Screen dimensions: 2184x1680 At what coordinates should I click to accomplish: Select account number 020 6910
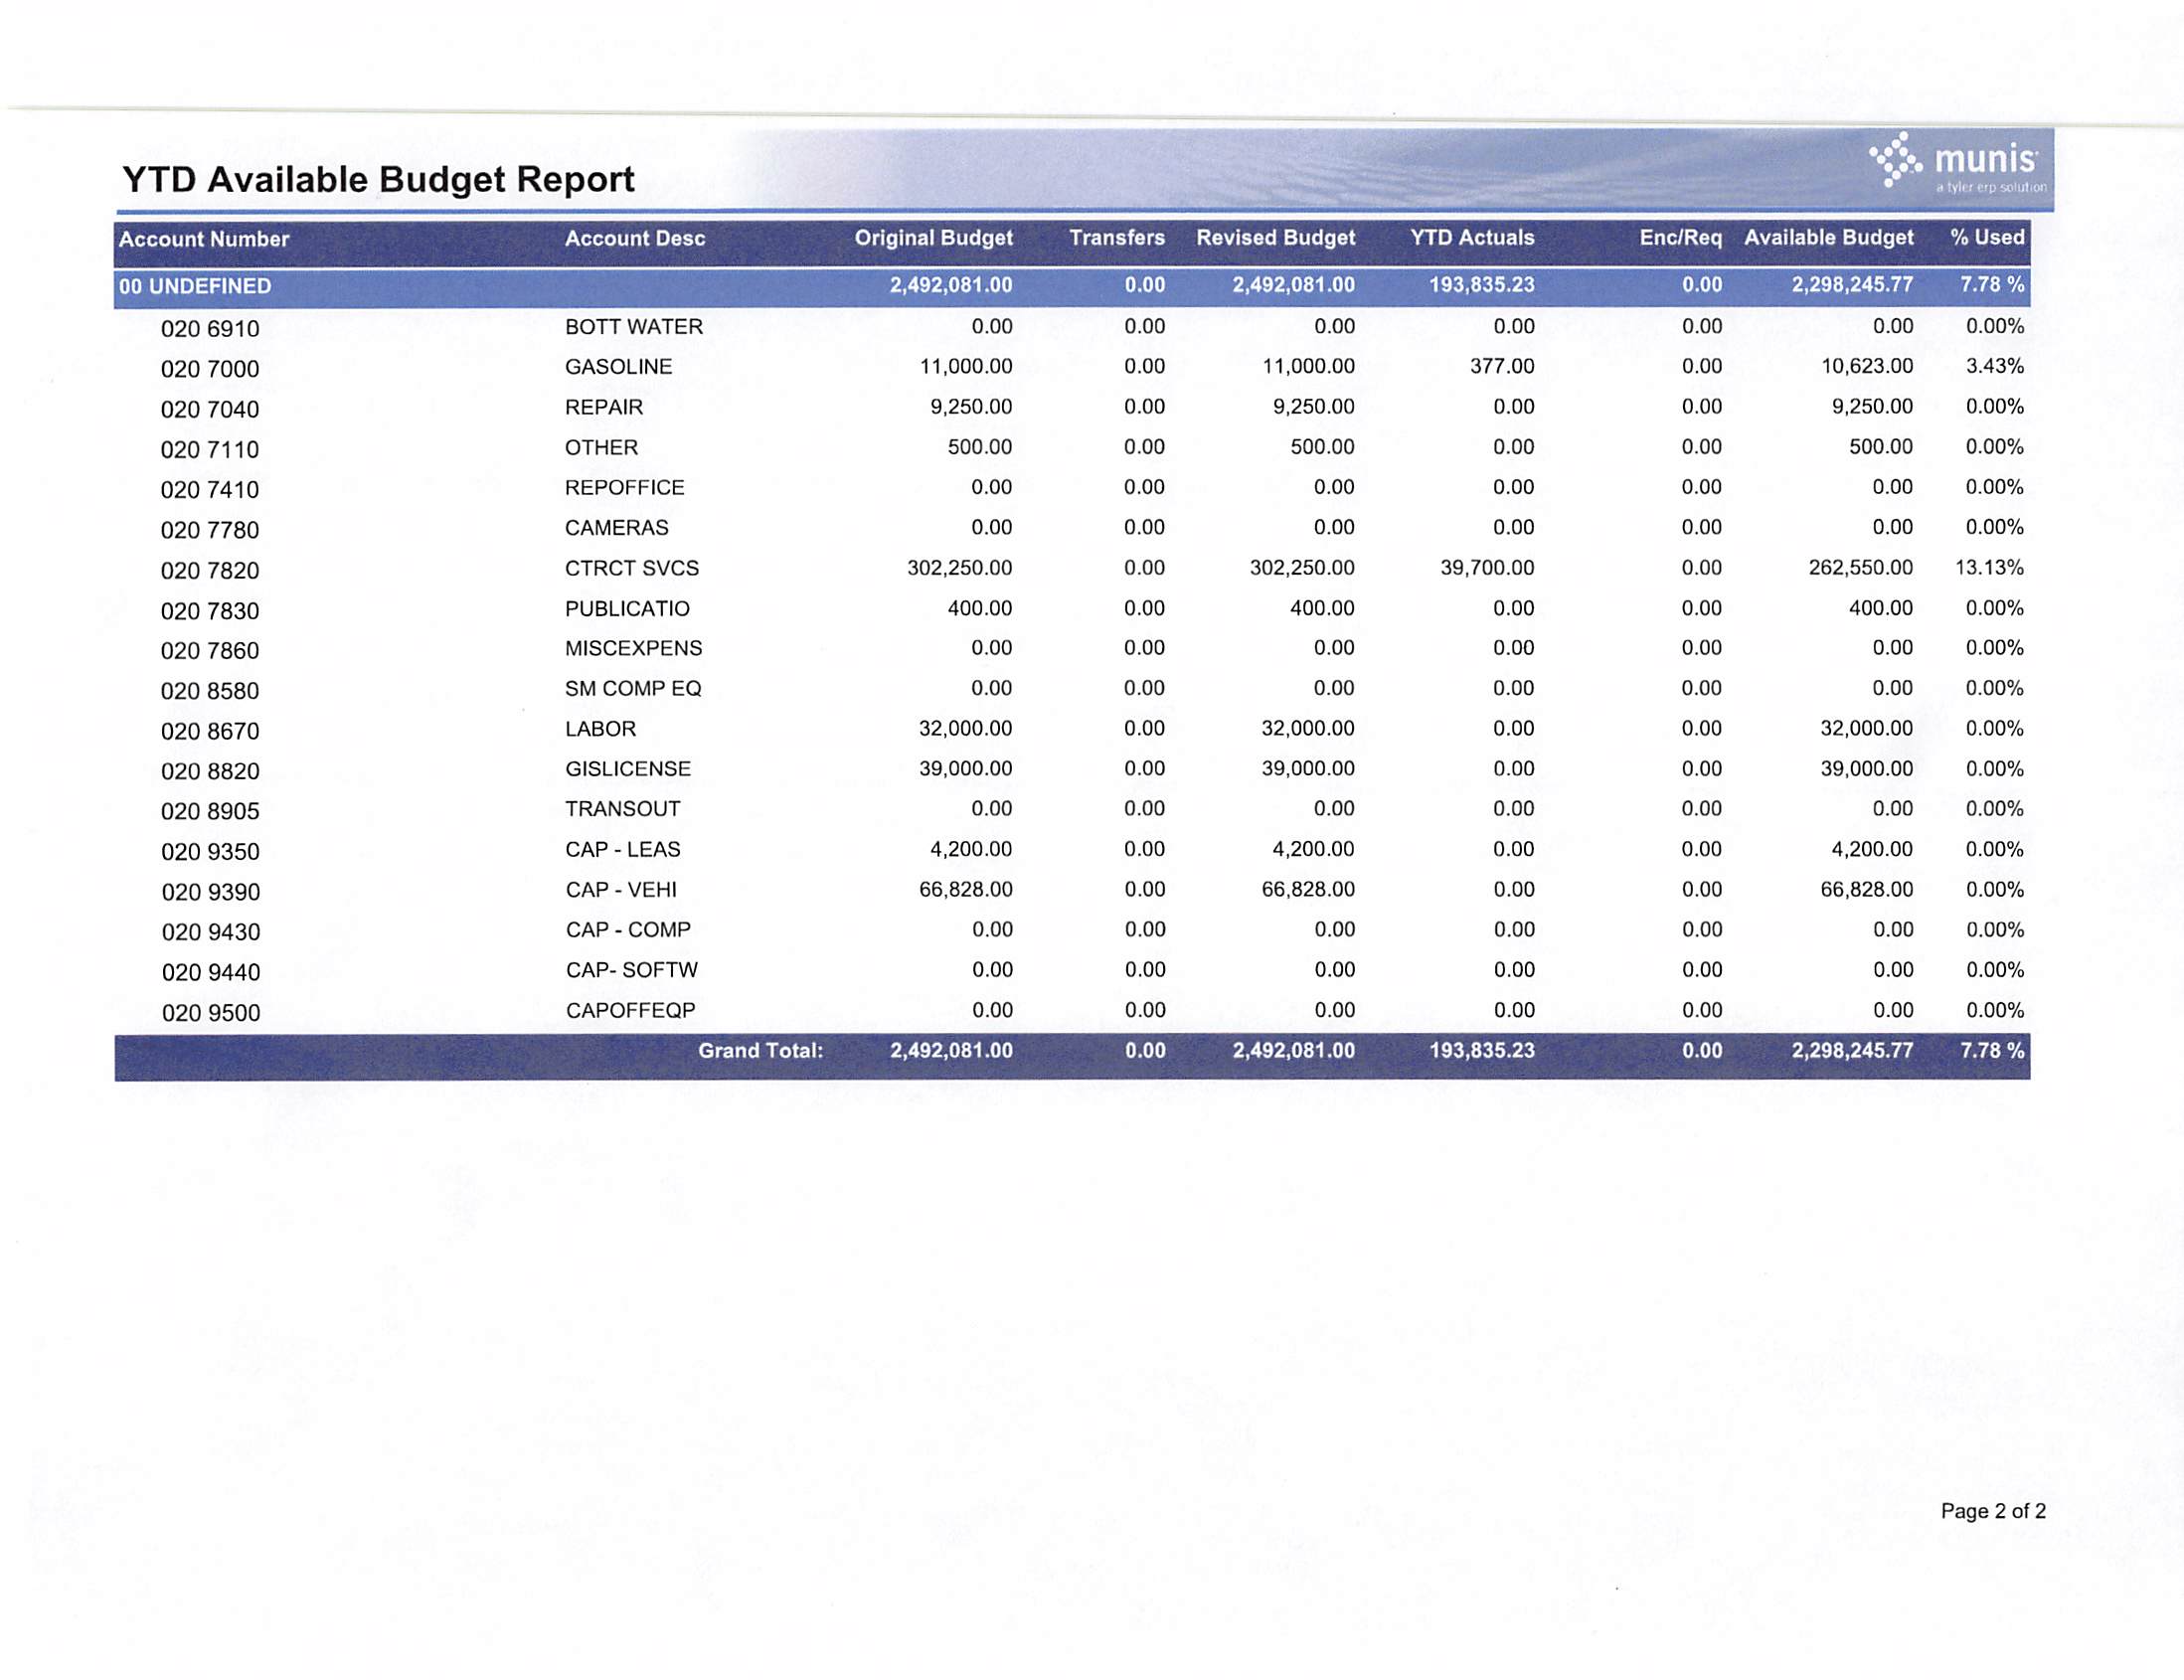tap(210, 329)
